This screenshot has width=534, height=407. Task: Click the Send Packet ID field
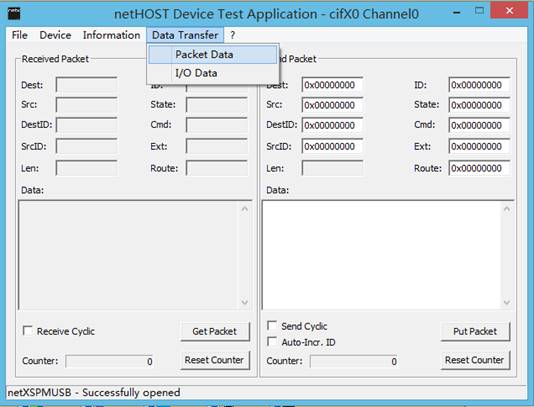click(479, 85)
